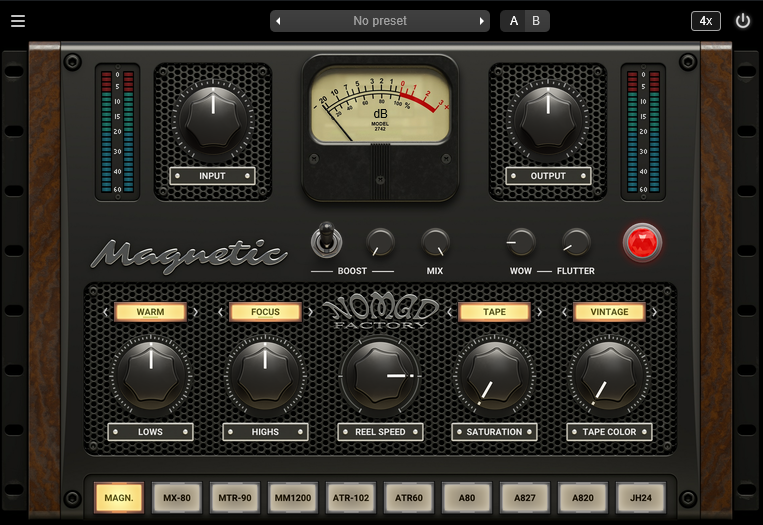Switch to state B
The height and width of the screenshot is (525, 763).
[x=536, y=21]
